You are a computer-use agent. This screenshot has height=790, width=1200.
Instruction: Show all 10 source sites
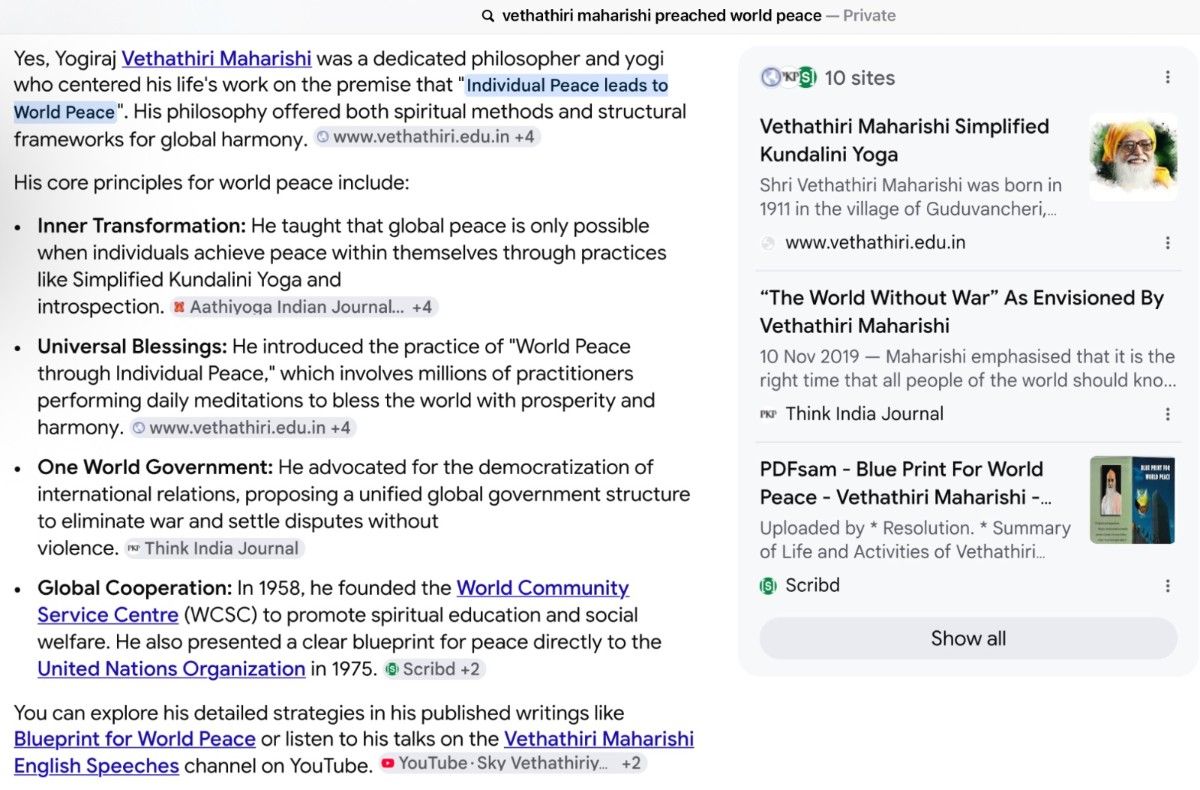[968, 638]
